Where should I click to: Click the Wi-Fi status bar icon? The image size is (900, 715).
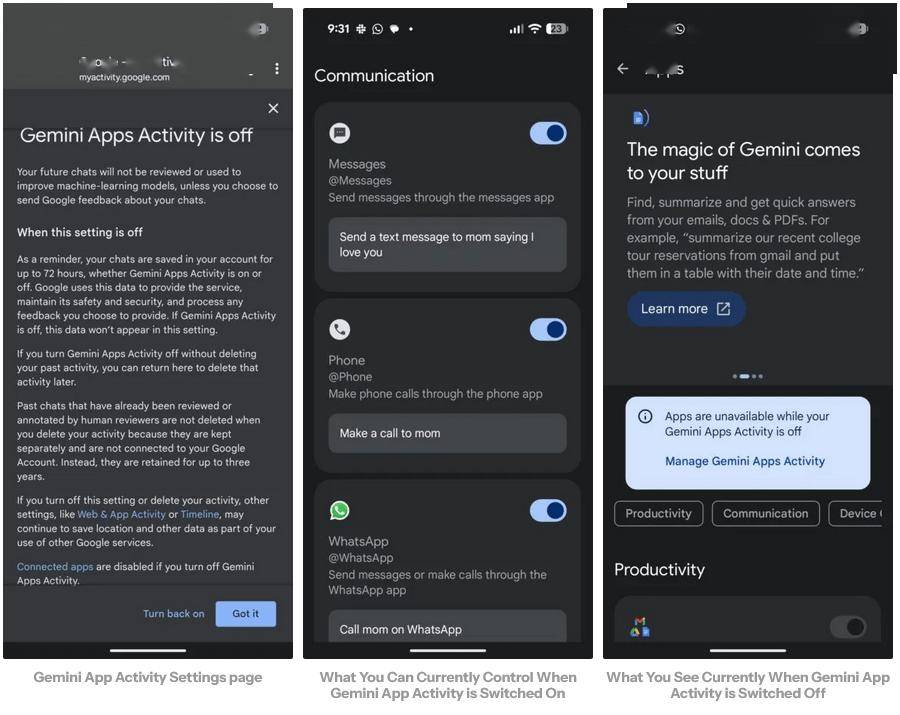535,29
